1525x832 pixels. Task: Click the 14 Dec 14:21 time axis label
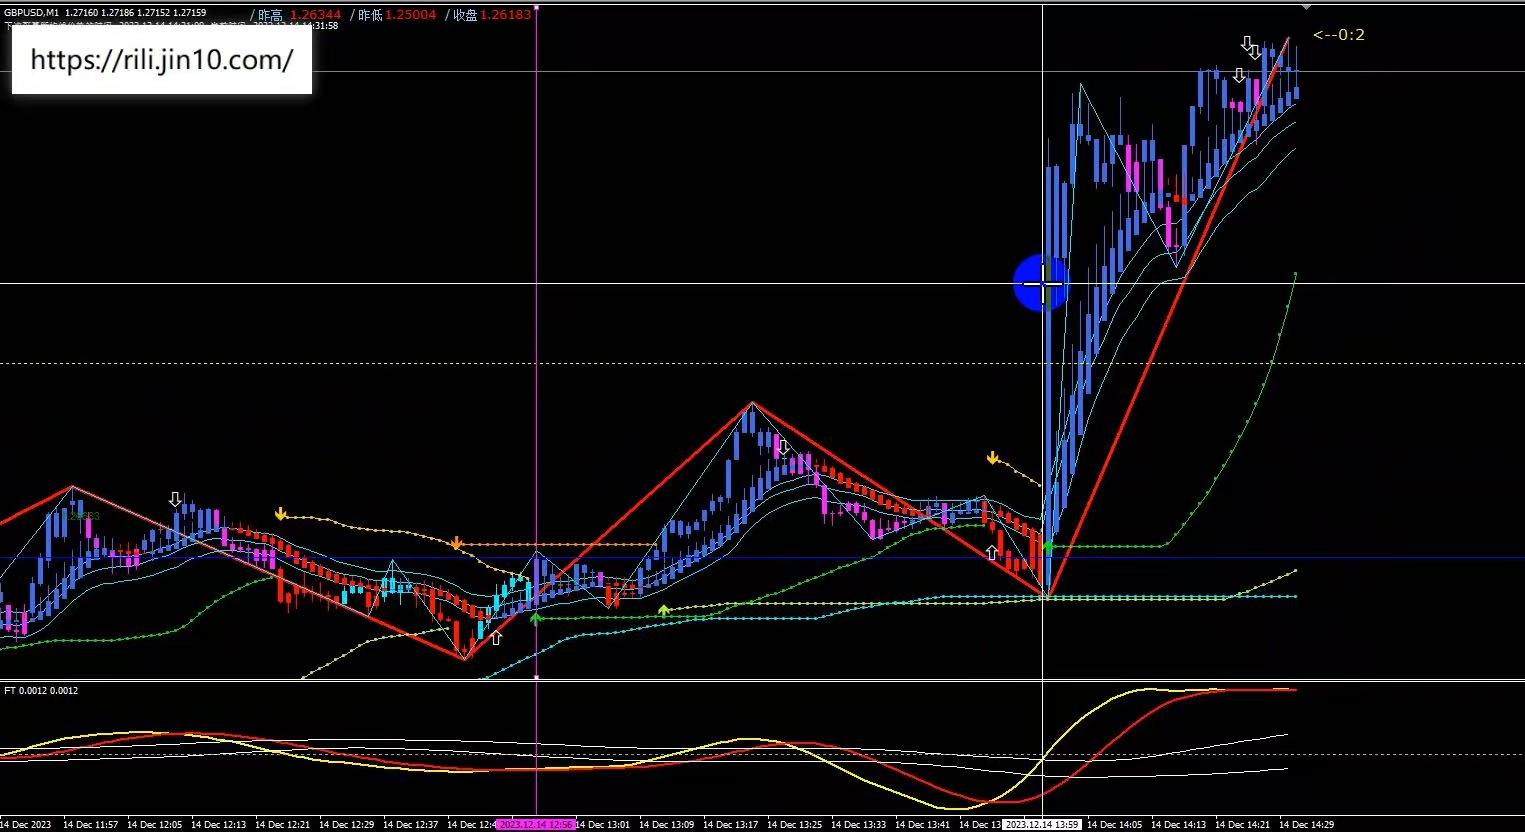point(1242,825)
